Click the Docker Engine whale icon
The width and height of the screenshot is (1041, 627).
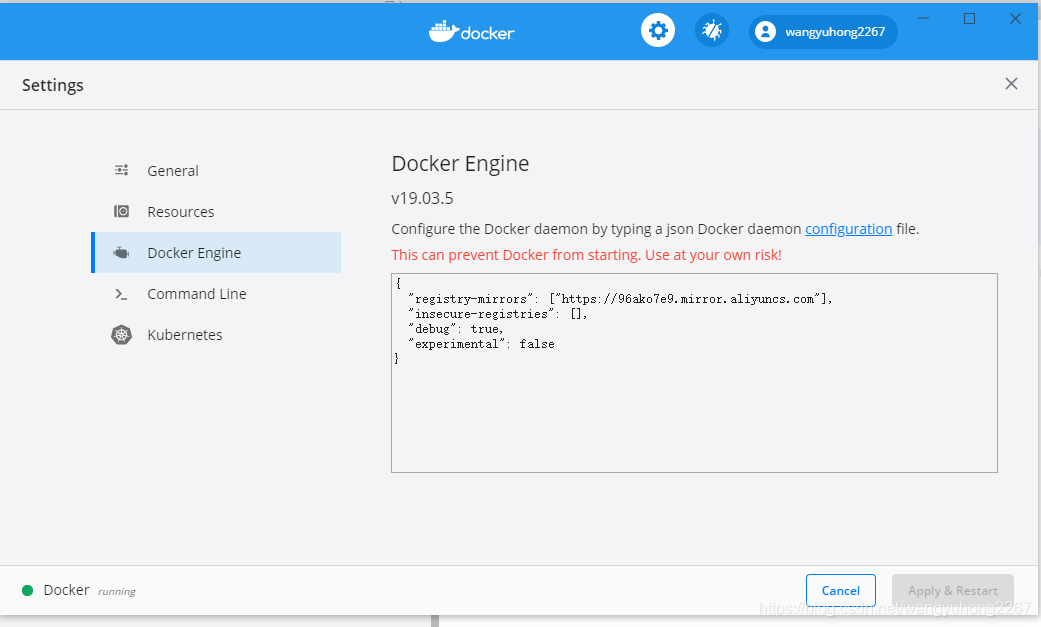[121, 252]
